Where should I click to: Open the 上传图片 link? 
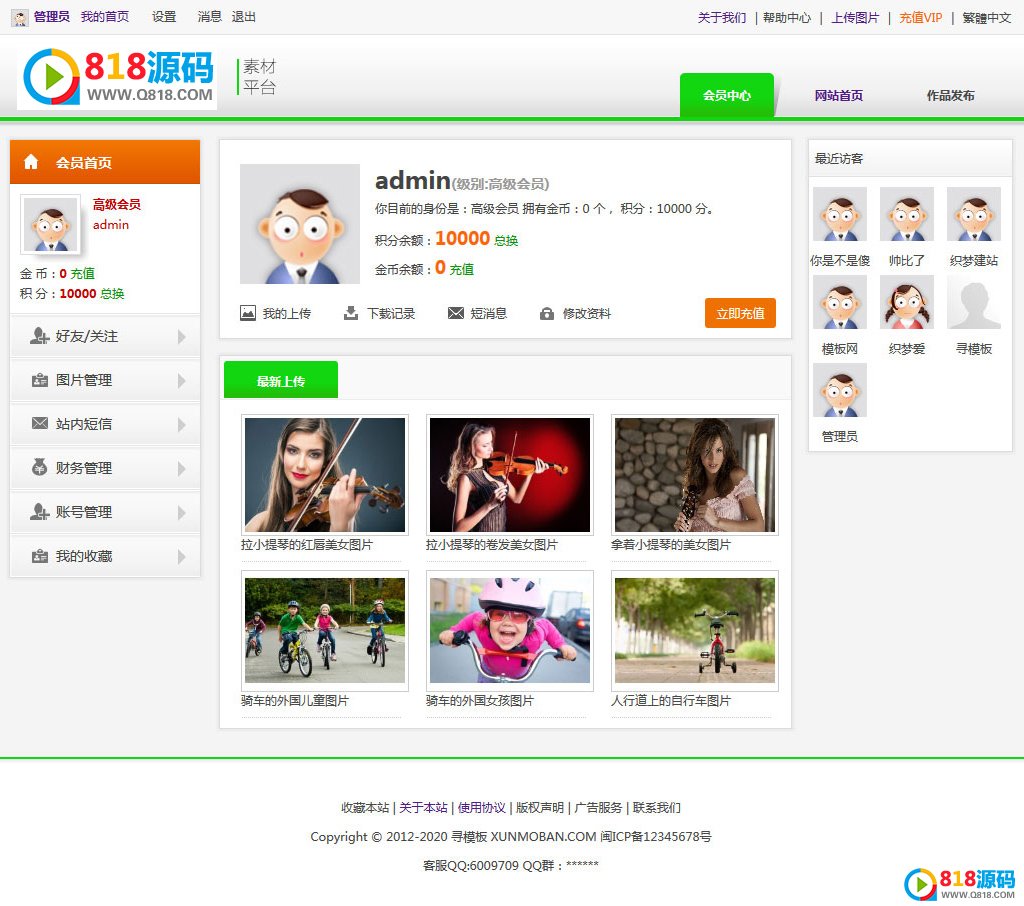[855, 18]
